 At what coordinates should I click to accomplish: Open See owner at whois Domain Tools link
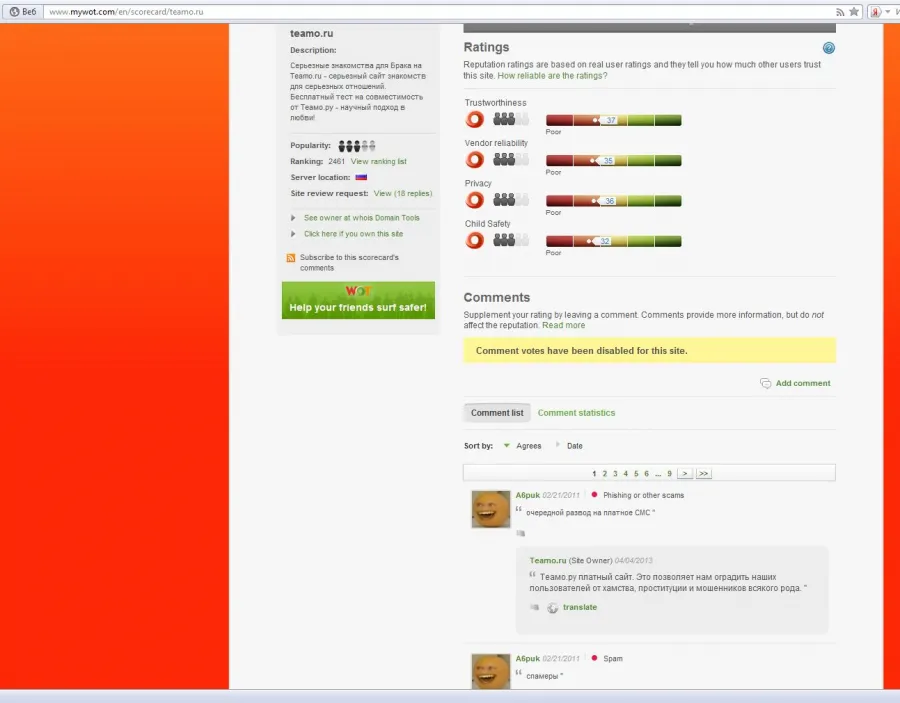coord(362,218)
